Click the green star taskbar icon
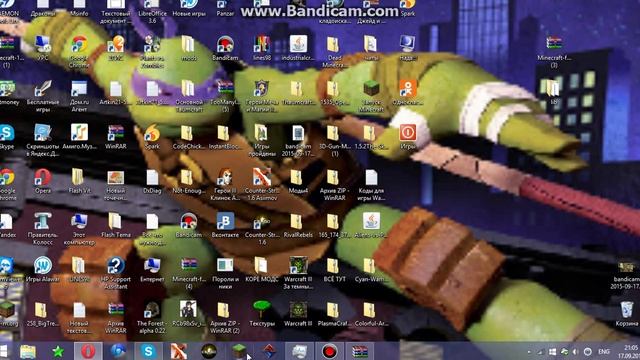Image resolution: width=640 pixels, height=360 pixels. tap(58, 351)
